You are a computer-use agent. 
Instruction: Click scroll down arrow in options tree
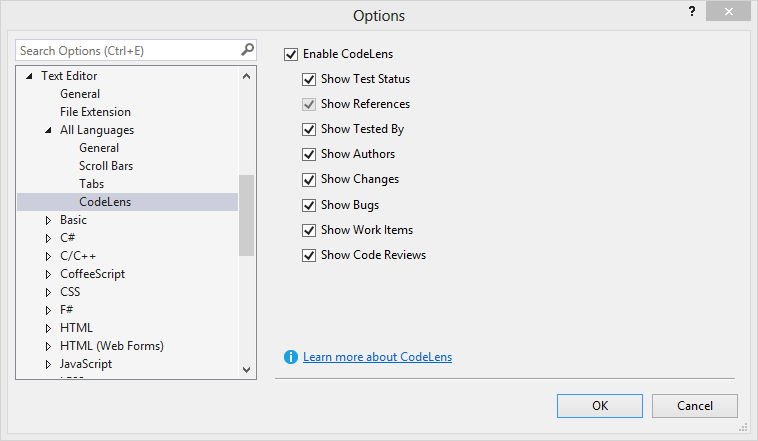pyautogui.click(x=247, y=369)
